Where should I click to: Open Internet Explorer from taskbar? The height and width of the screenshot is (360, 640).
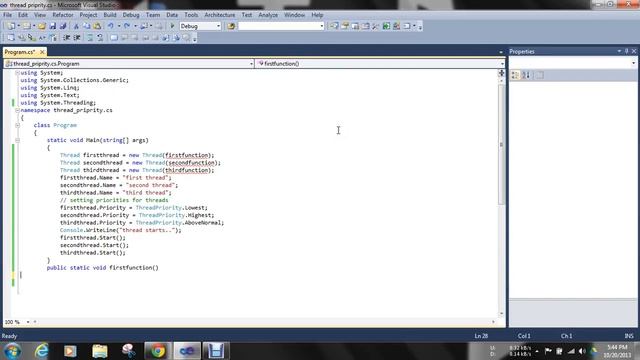click(x=41, y=351)
